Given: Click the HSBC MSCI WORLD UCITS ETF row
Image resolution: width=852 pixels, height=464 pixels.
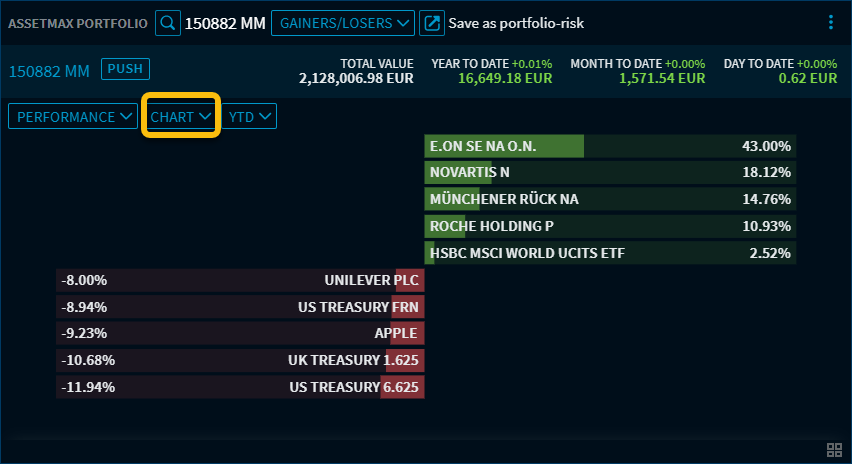Looking at the screenshot, I should [610, 253].
